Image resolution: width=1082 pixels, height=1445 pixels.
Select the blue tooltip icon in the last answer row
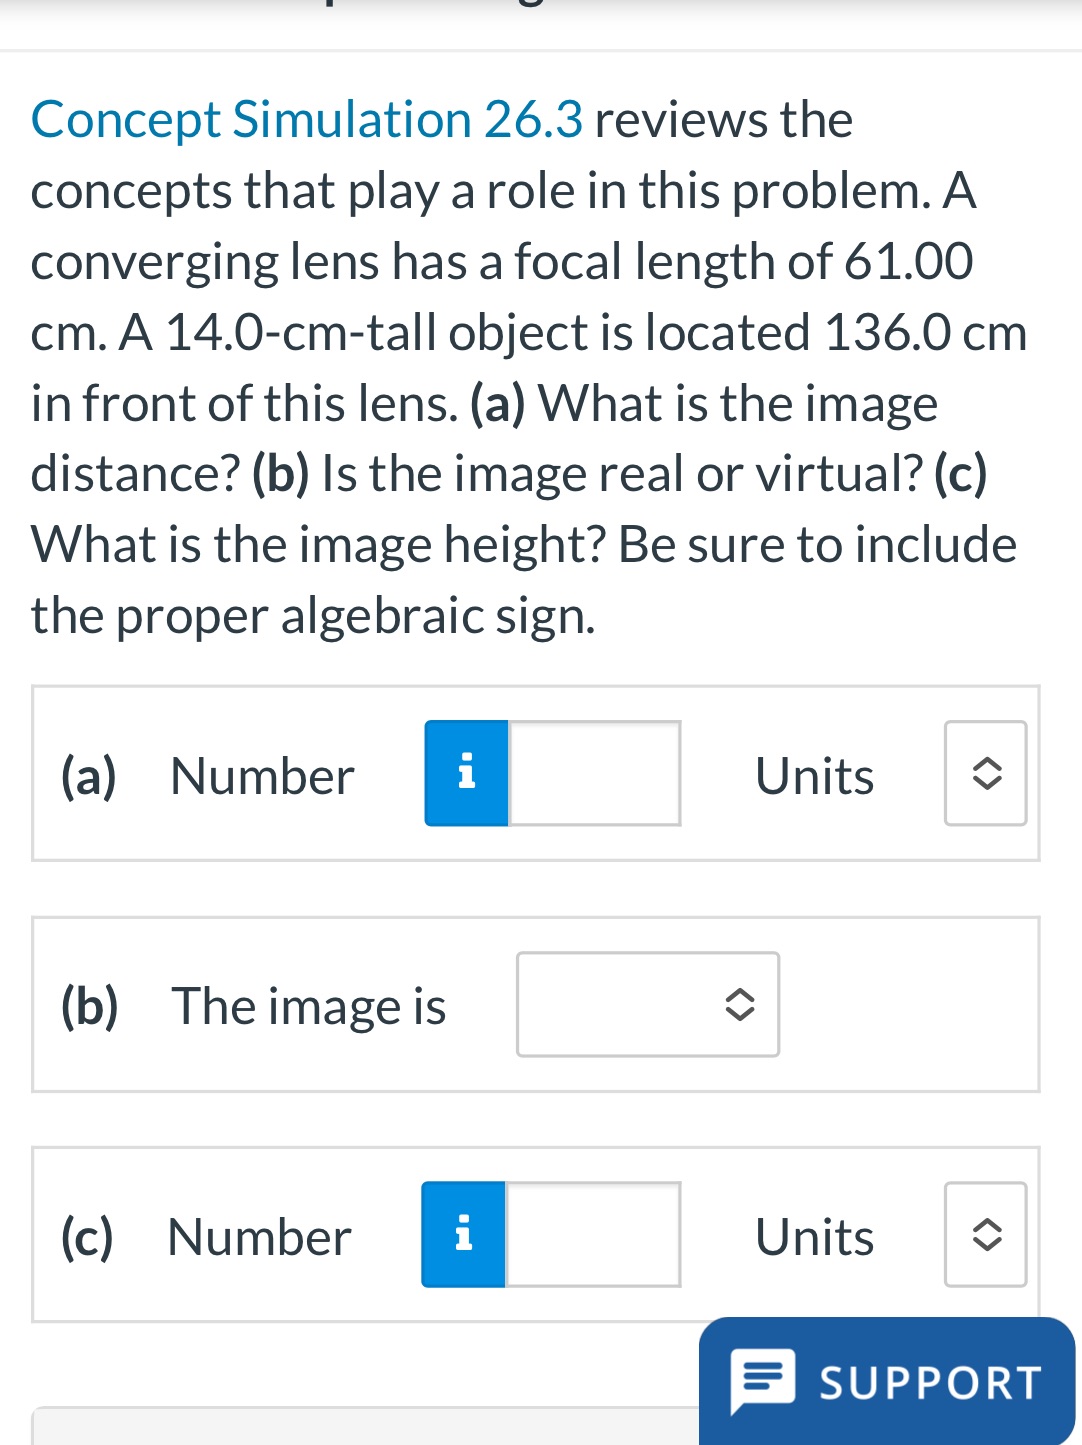coord(462,1234)
